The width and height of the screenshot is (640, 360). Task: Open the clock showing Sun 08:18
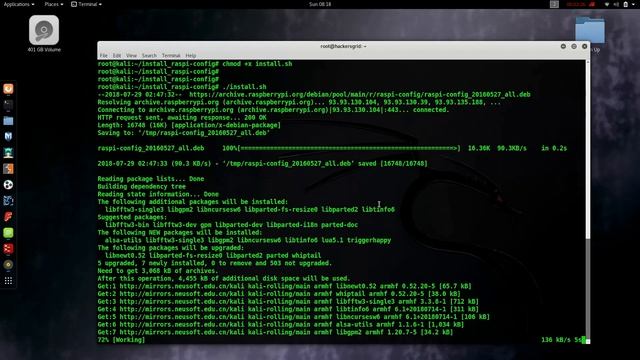(x=320, y=4)
